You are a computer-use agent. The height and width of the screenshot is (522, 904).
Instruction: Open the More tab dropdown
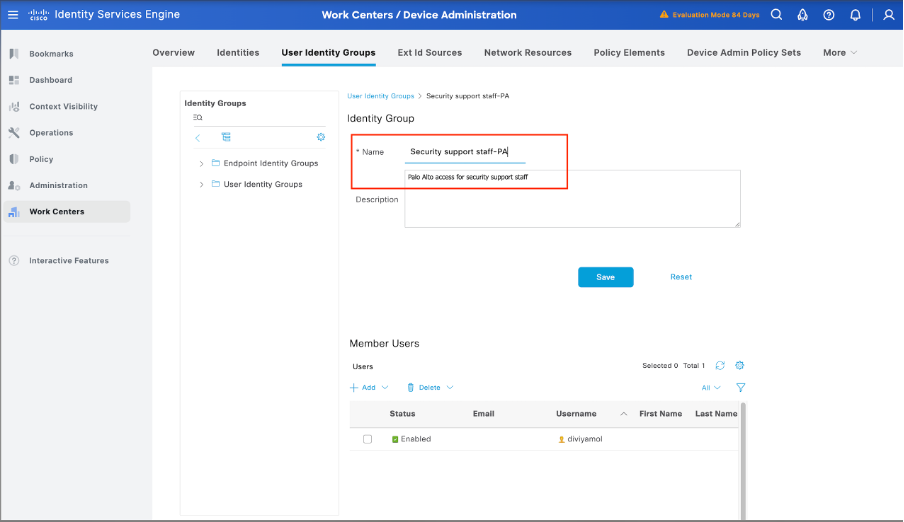coord(840,52)
